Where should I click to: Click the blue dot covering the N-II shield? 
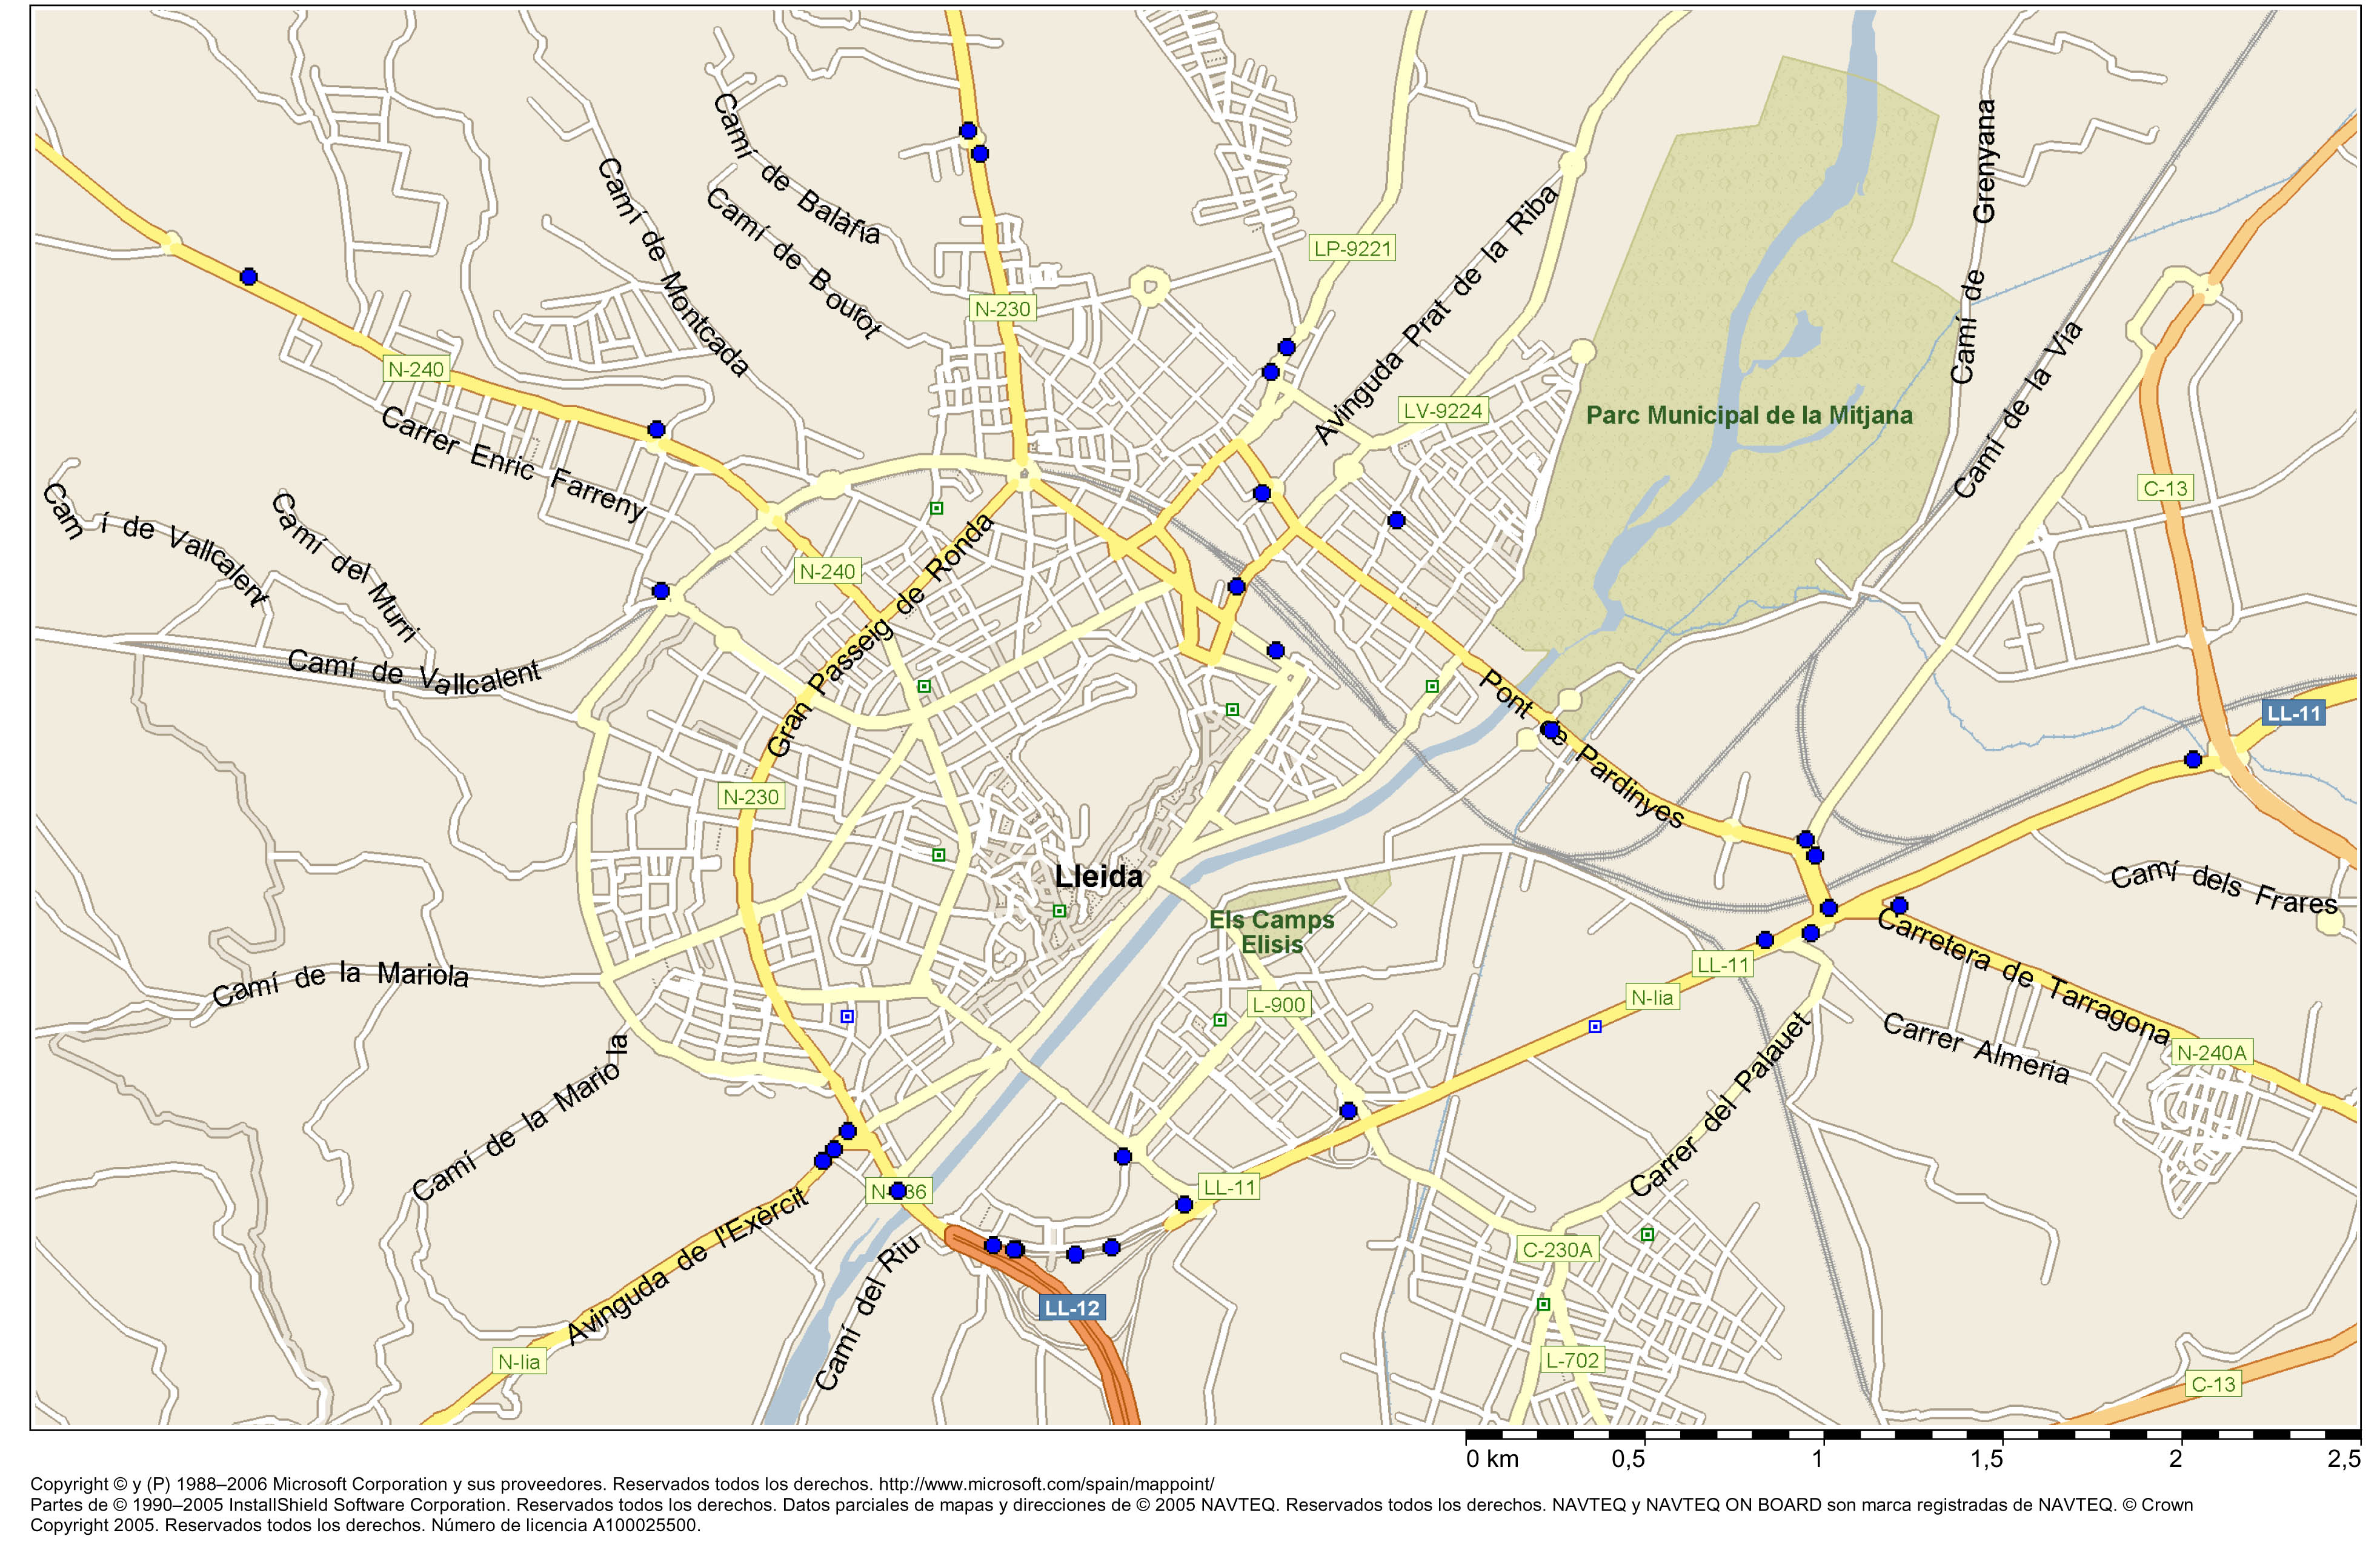pos(898,1191)
